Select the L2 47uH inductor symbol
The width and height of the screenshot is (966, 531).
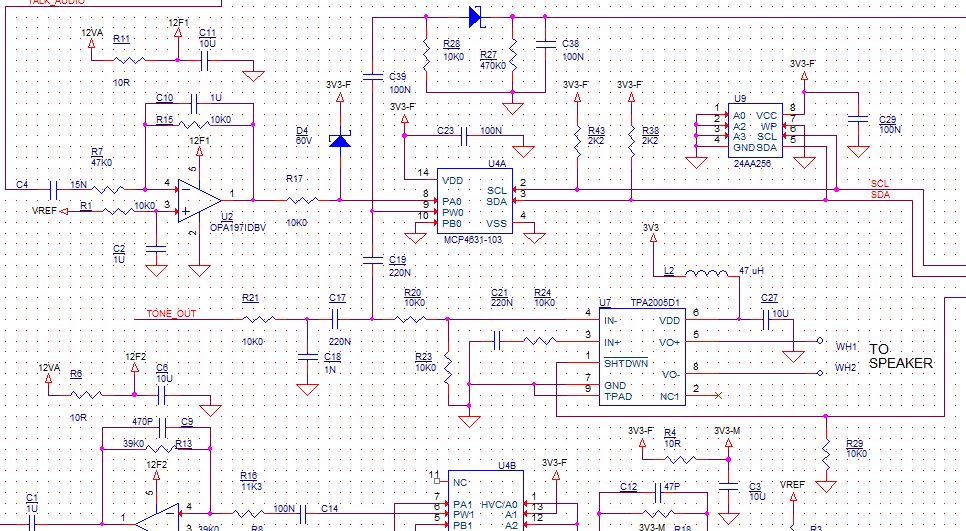tap(706, 273)
